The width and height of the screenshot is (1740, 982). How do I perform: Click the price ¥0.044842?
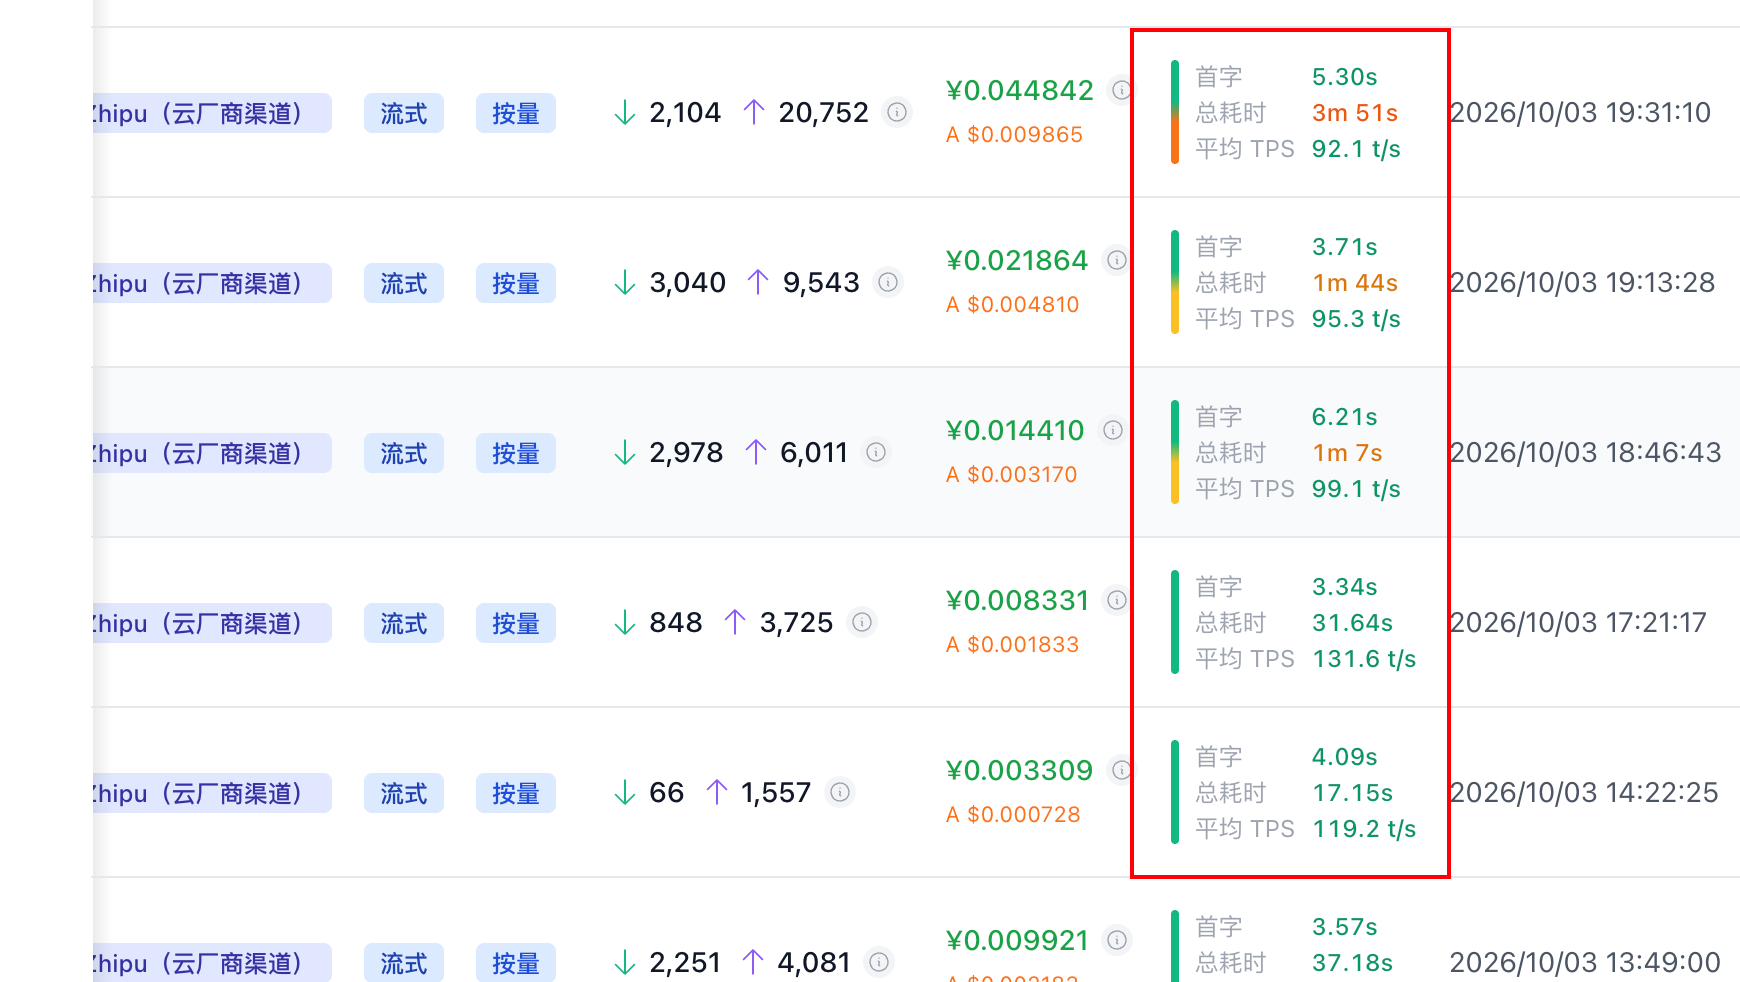1020,90
